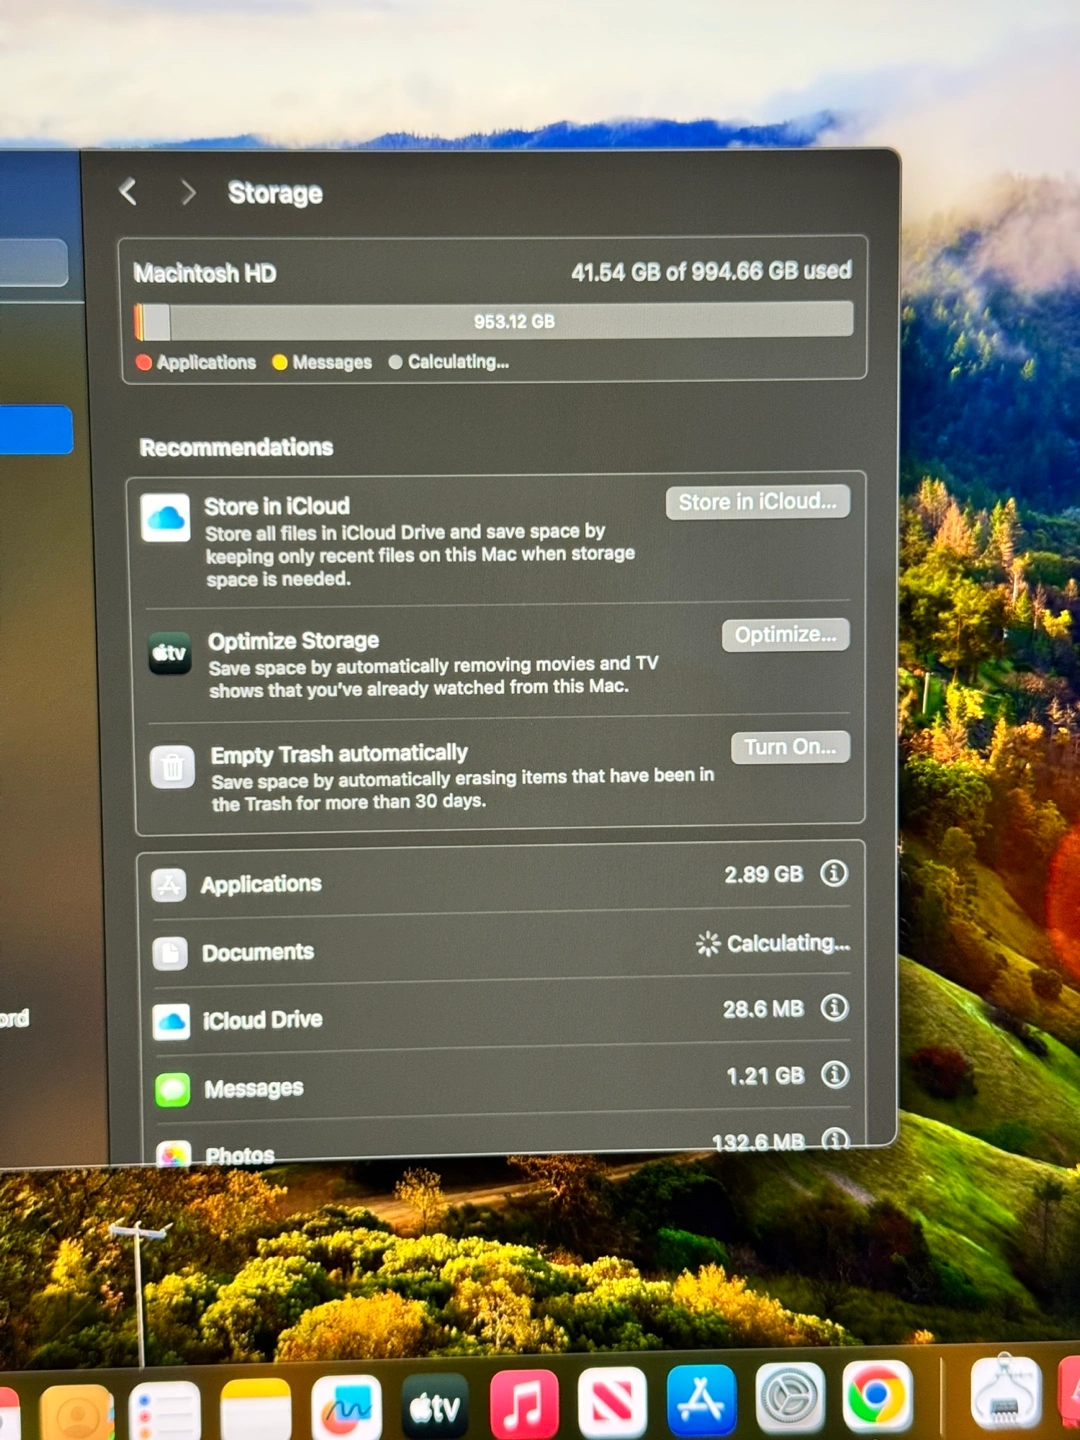Click the 28.6 MB iCloud Drive size

click(x=764, y=1009)
